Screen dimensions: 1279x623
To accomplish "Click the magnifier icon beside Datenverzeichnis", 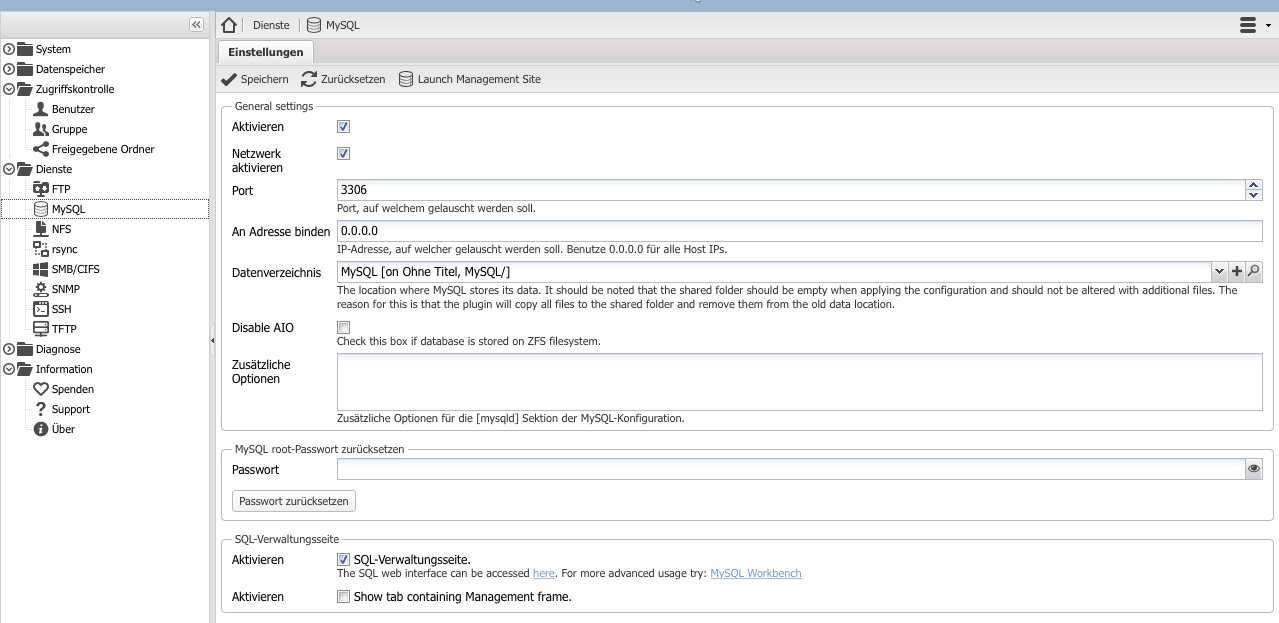I will pos(1254,271).
